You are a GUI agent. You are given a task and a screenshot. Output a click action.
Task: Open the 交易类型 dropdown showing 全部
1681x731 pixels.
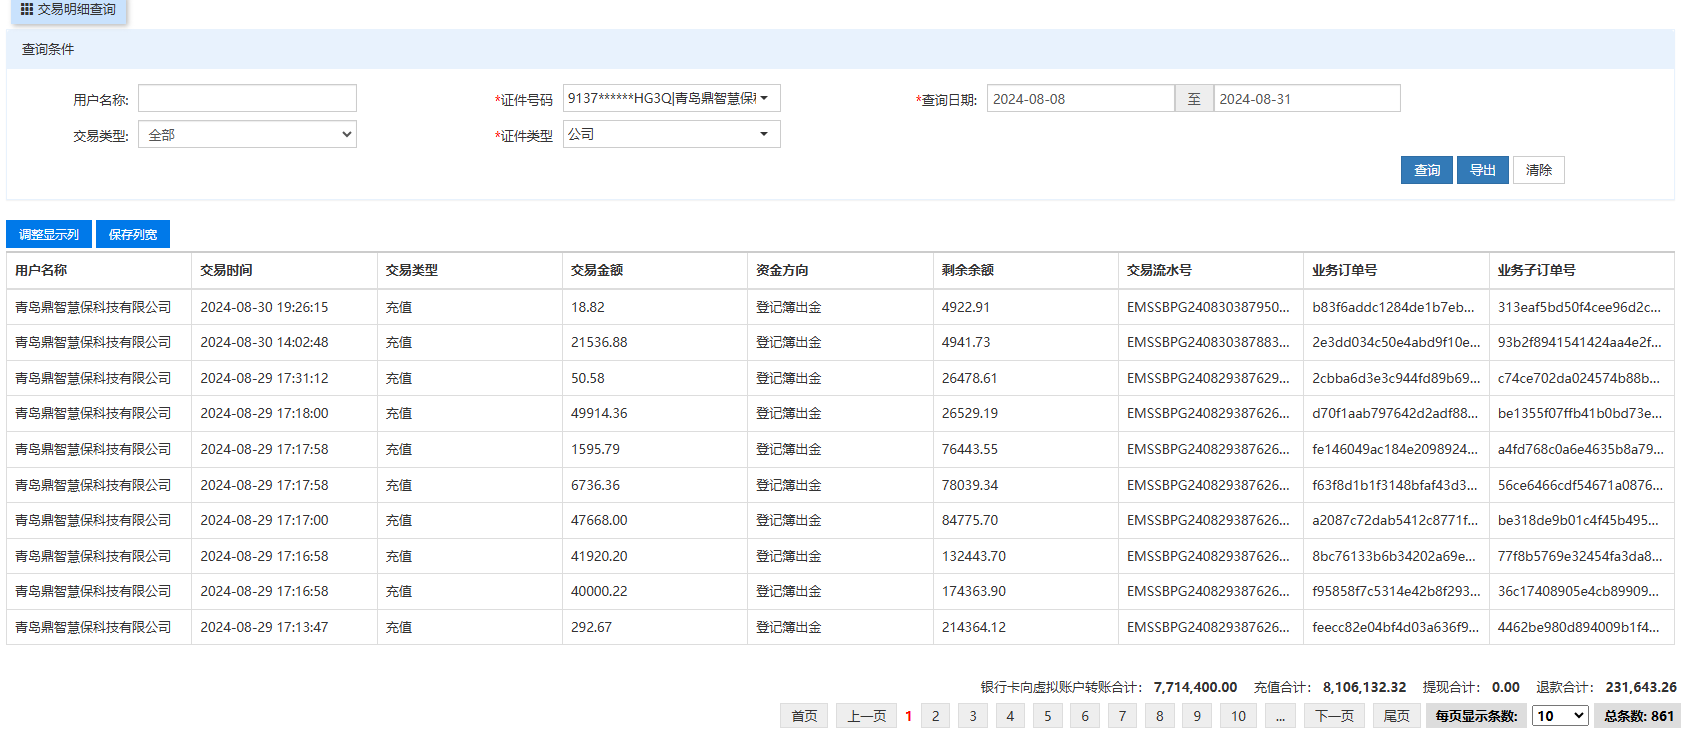(x=247, y=135)
